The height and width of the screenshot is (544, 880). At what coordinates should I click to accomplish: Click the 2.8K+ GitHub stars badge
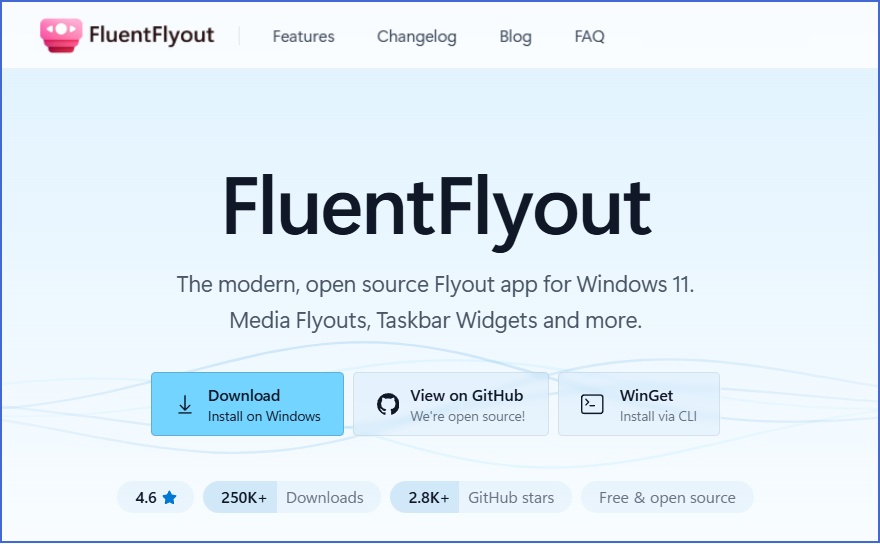481,497
